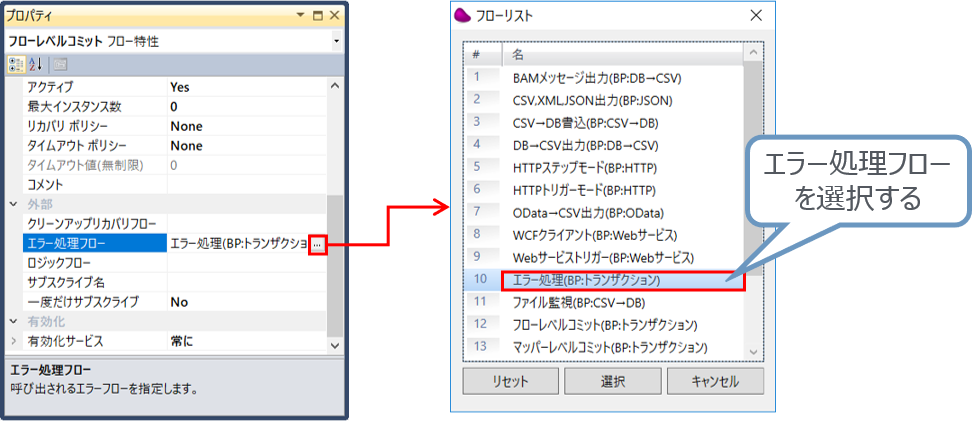Select エラー処理(BP:トランザクション) in flow list
This screenshot has height=421, width=972.
coord(620,281)
